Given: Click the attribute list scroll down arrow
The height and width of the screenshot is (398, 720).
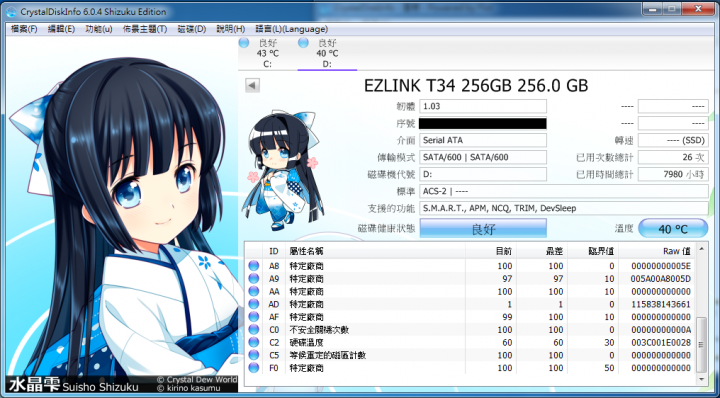Looking at the screenshot, I should tap(701, 379).
